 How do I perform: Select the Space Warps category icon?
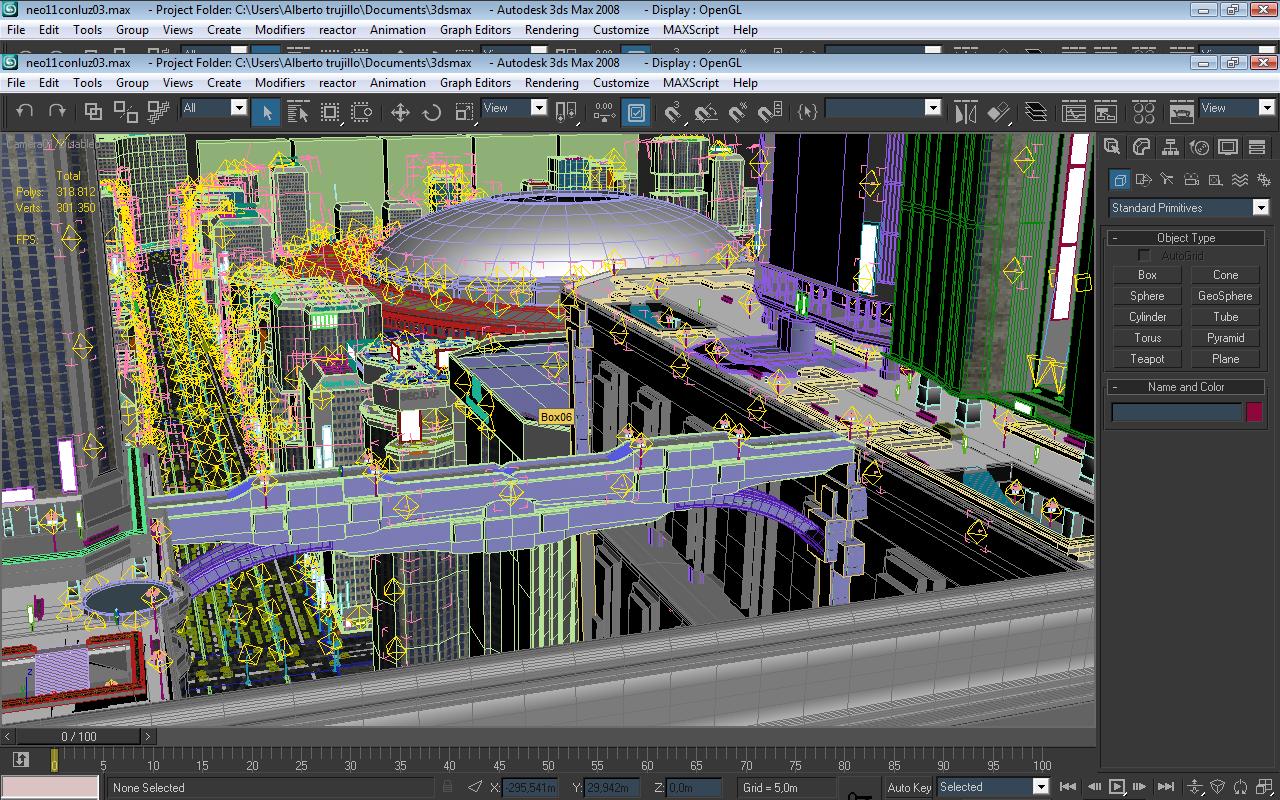[1239, 180]
